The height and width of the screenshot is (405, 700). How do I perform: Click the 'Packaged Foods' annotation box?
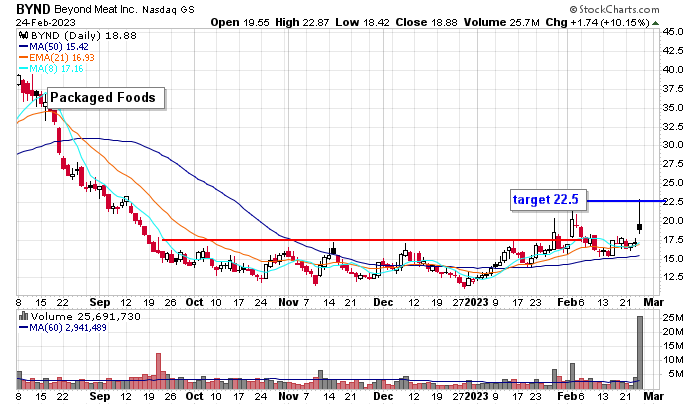pos(106,98)
